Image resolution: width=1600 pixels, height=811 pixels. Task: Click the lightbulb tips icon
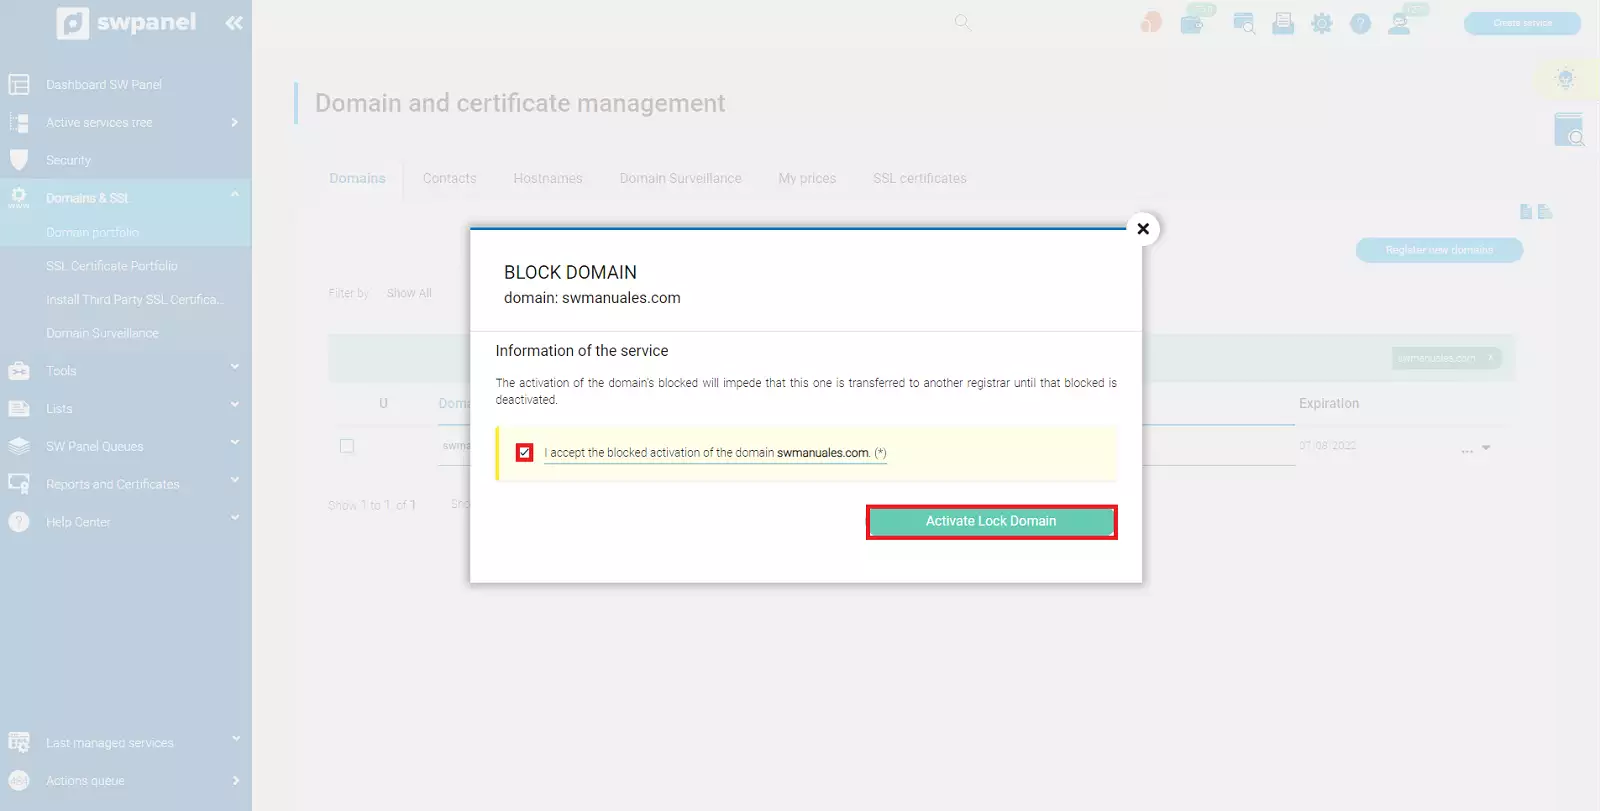[1566, 78]
